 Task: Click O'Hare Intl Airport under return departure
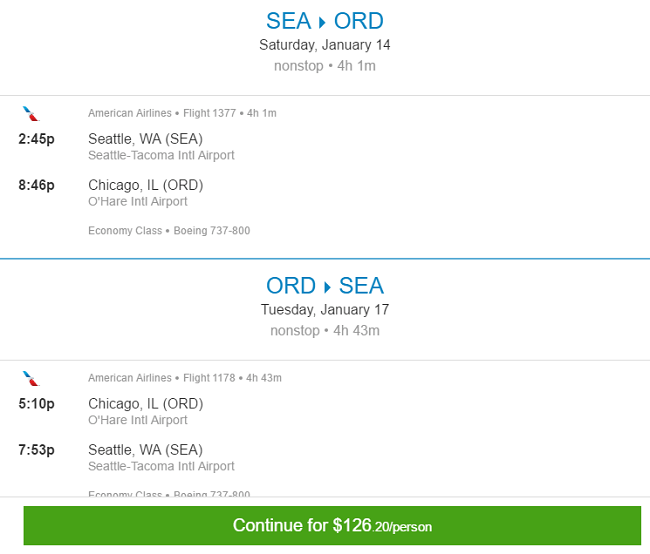(x=138, y=420)
